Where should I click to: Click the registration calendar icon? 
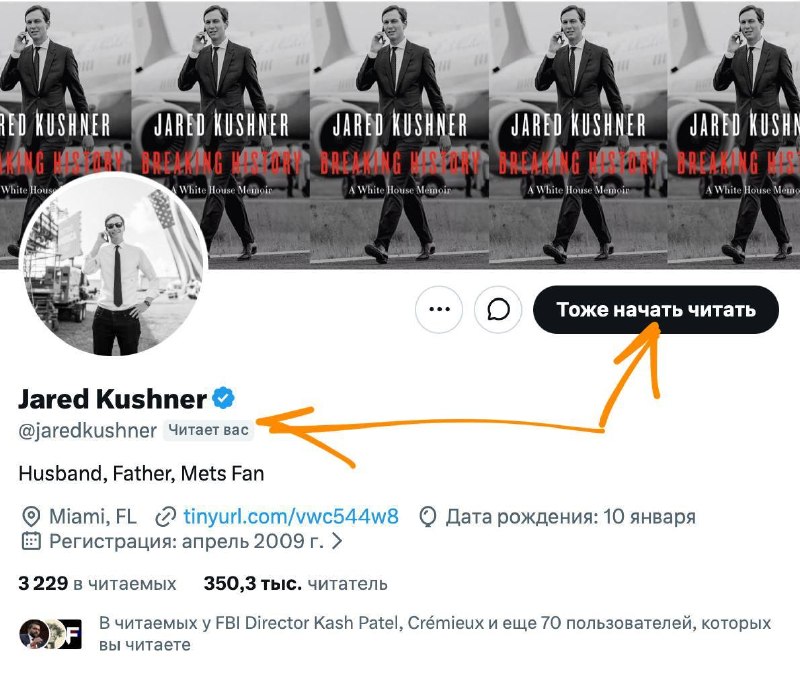31,541
